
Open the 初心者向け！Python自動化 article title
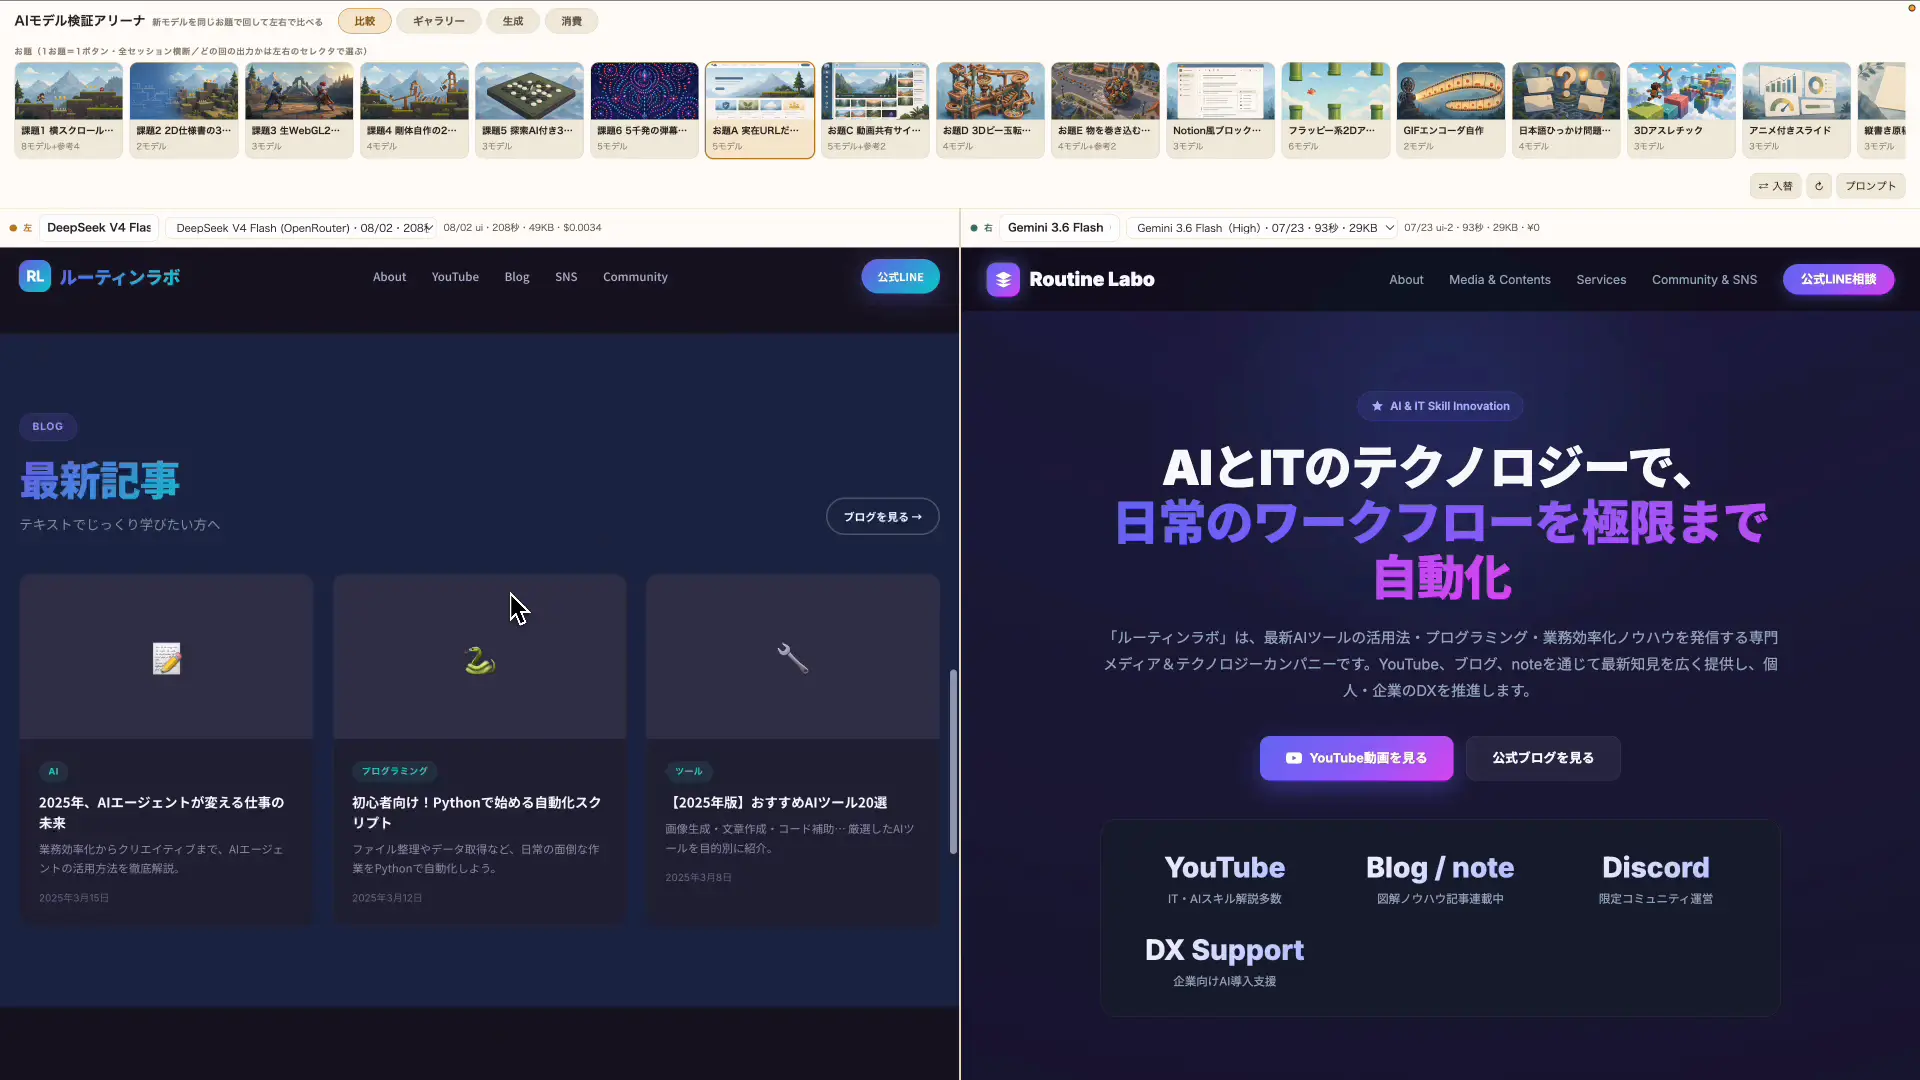(476, 813)
